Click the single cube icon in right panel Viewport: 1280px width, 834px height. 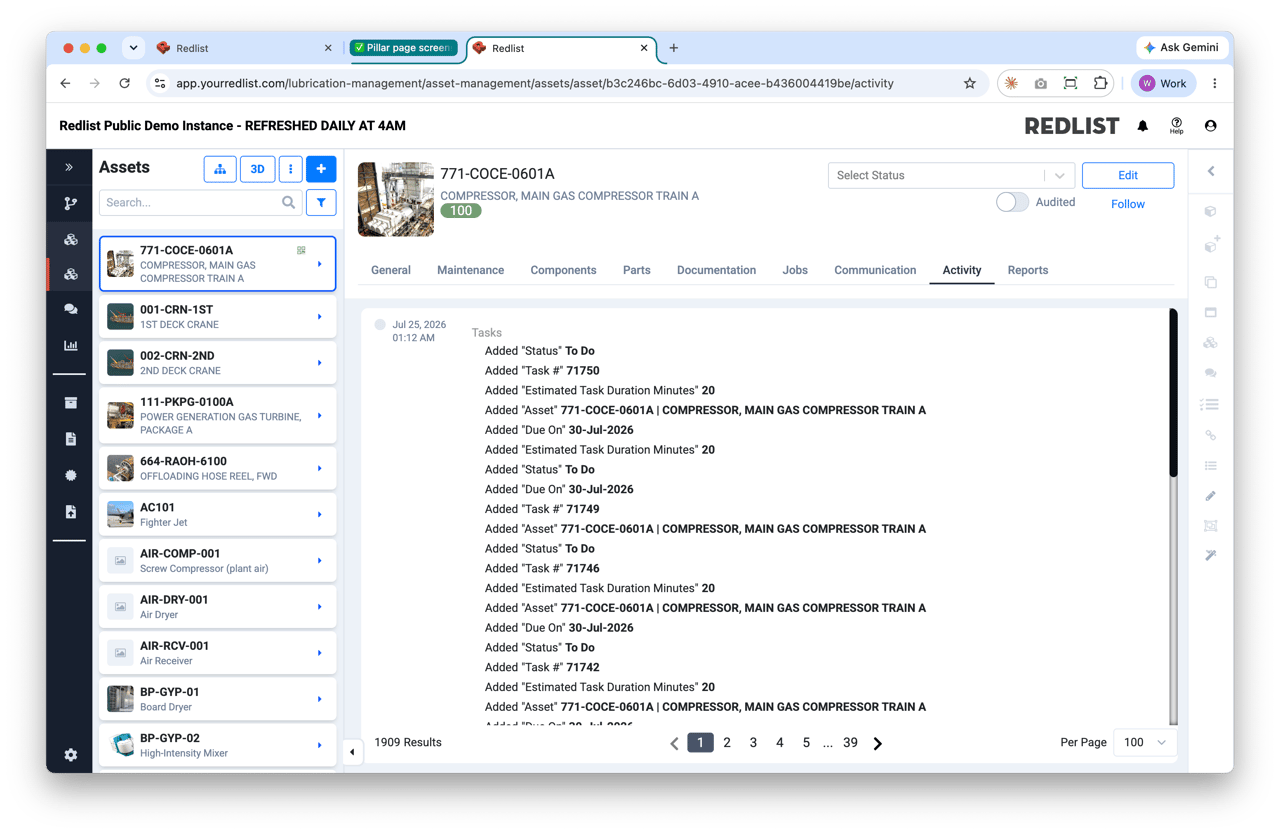[1210, 211]
